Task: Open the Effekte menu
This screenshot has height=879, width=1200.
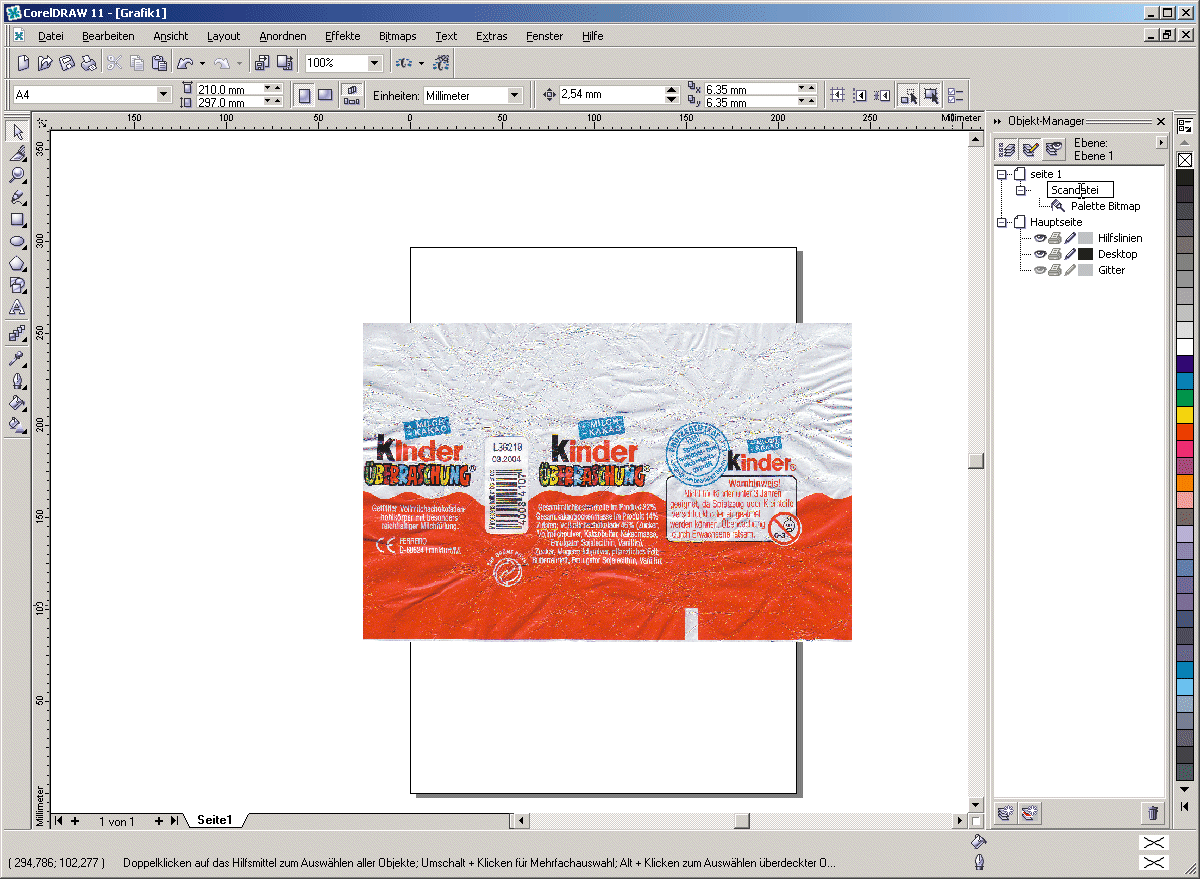Action: [343, 36]
